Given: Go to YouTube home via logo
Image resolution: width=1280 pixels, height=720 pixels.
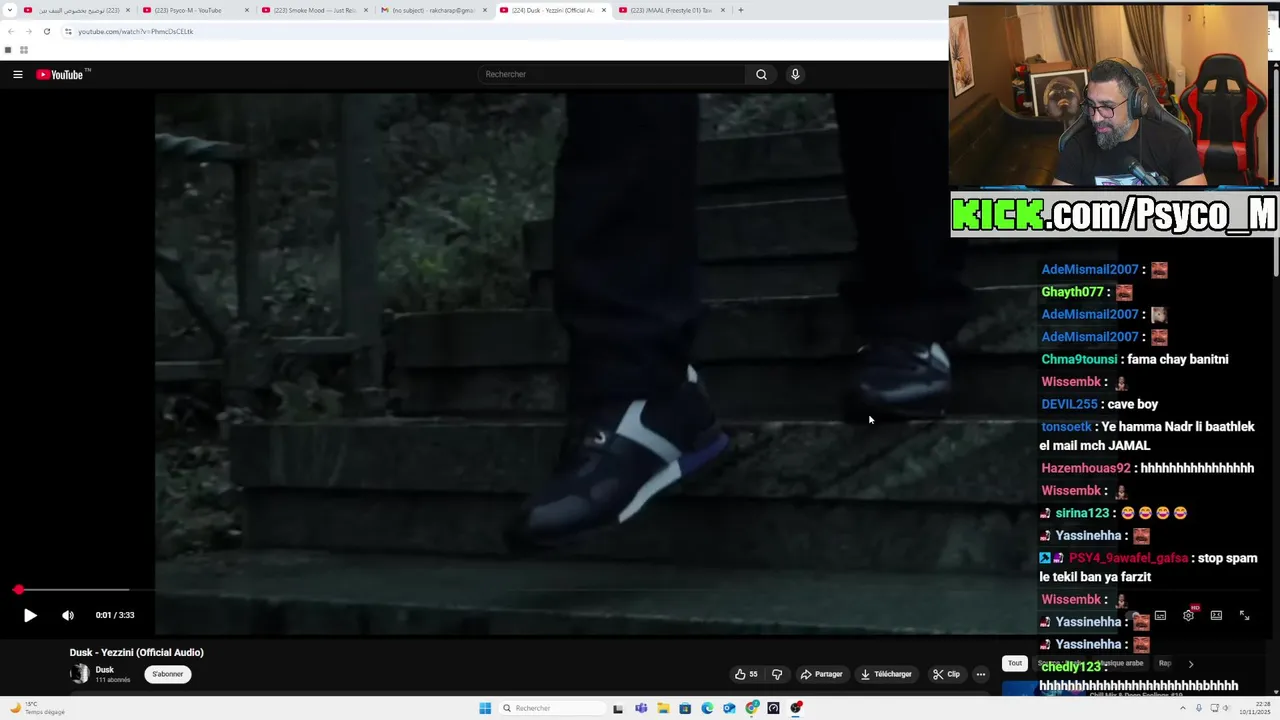Looking at the screenshot, I should click(63, 74).
